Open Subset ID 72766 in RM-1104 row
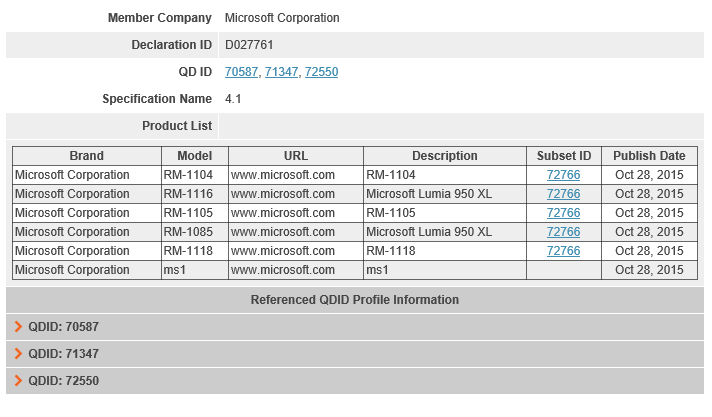This screenshot has height=417, width=712. (564, 175)
